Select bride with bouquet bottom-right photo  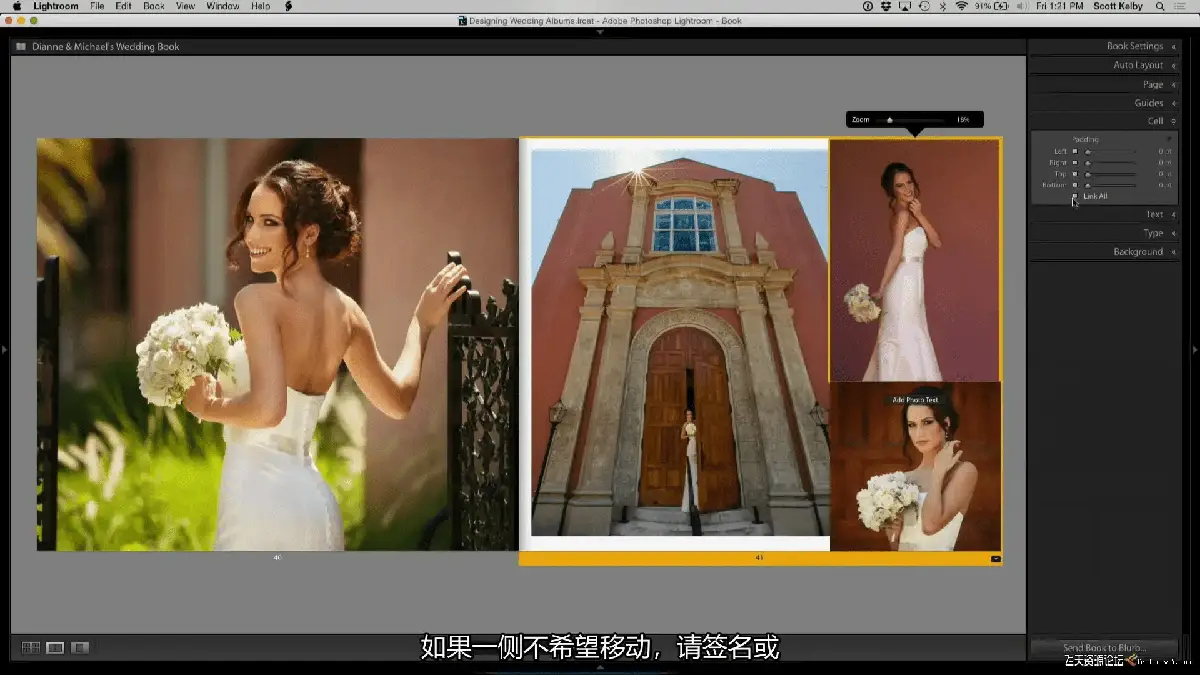(x=915, y=466)
